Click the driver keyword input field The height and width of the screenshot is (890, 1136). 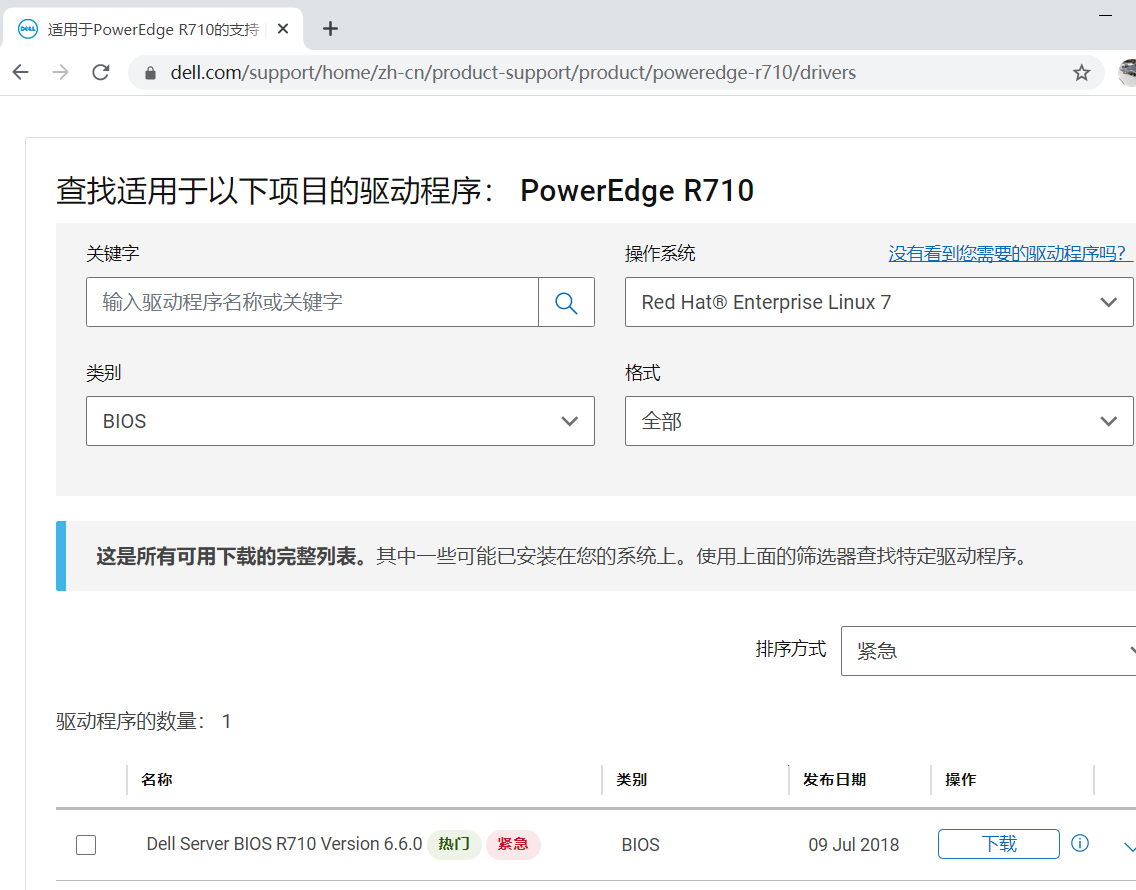[x=312, y=302]
